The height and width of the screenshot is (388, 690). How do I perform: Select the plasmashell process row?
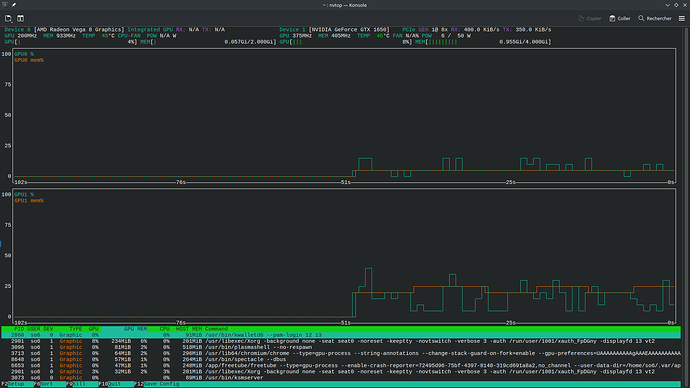[x=341, y=347]
